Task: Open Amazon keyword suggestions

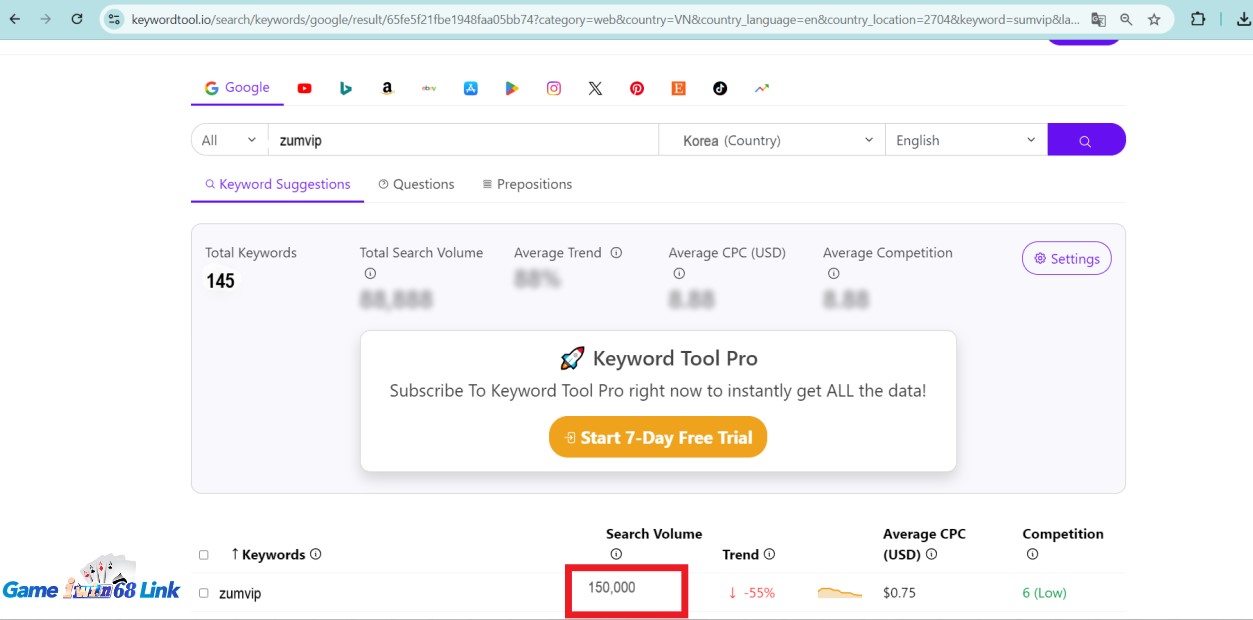Action: [387, 88]
